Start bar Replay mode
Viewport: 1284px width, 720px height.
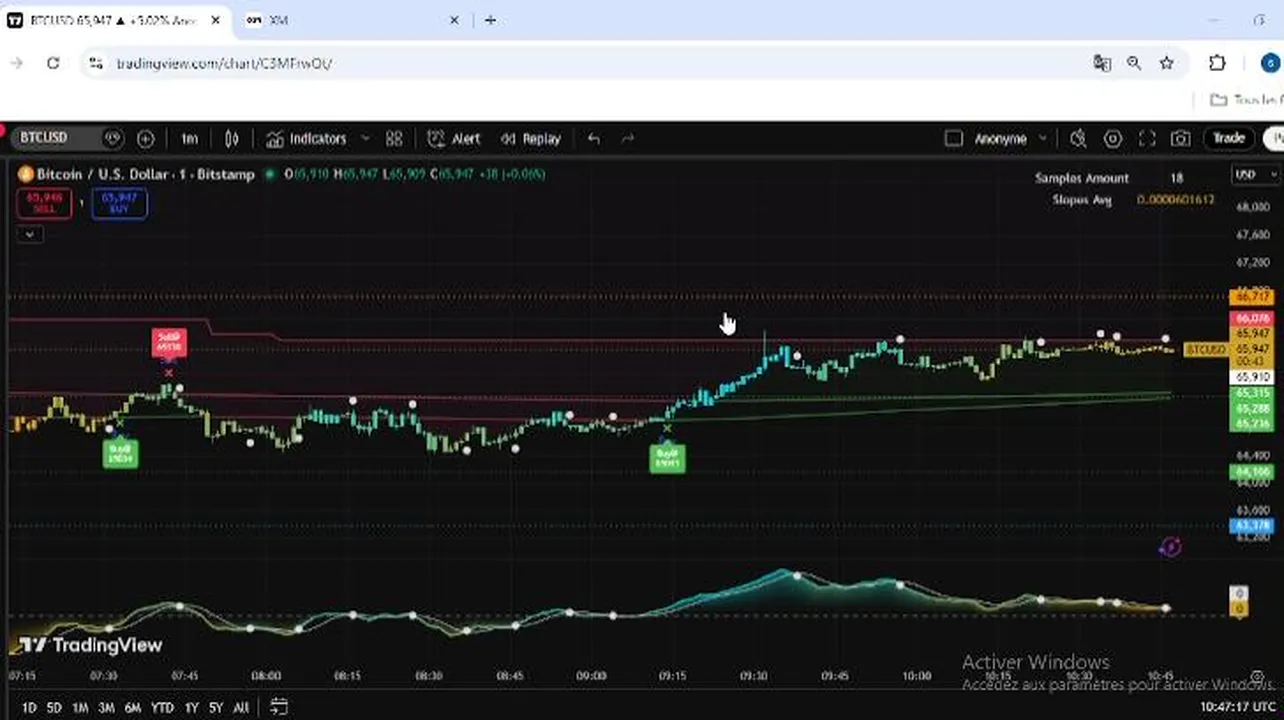531,139
